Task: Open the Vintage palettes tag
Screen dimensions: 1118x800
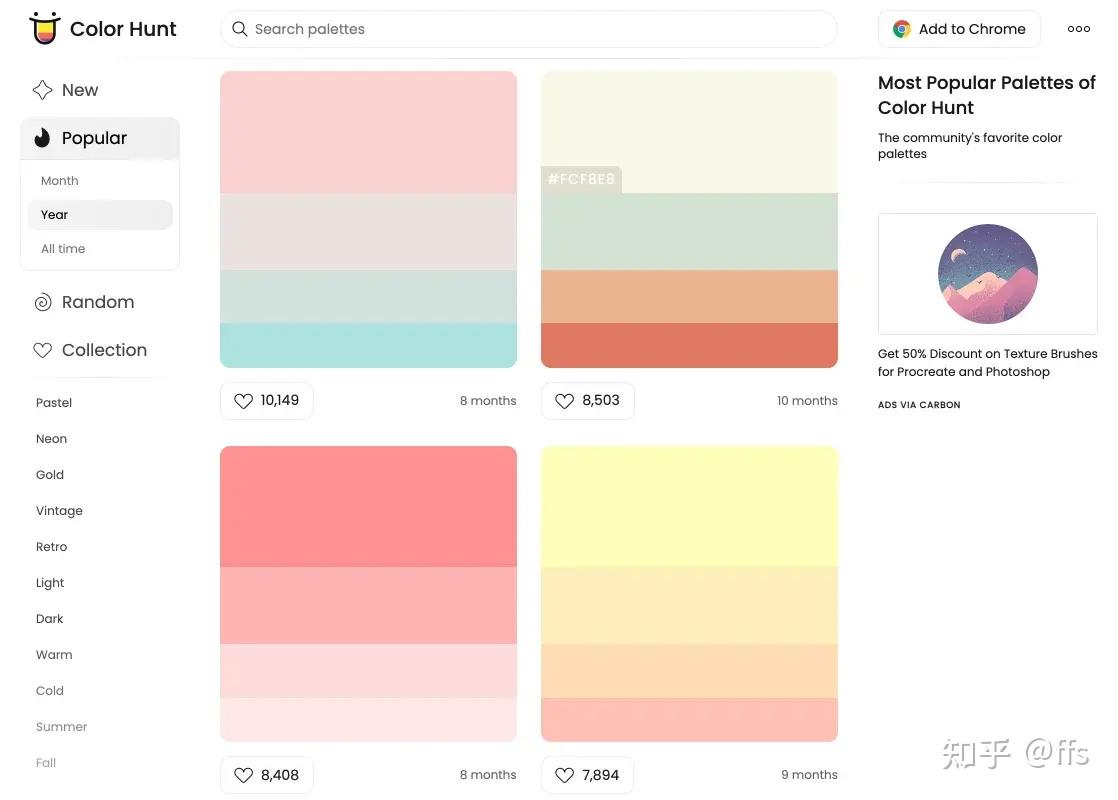Action: [x=59, y=511]
